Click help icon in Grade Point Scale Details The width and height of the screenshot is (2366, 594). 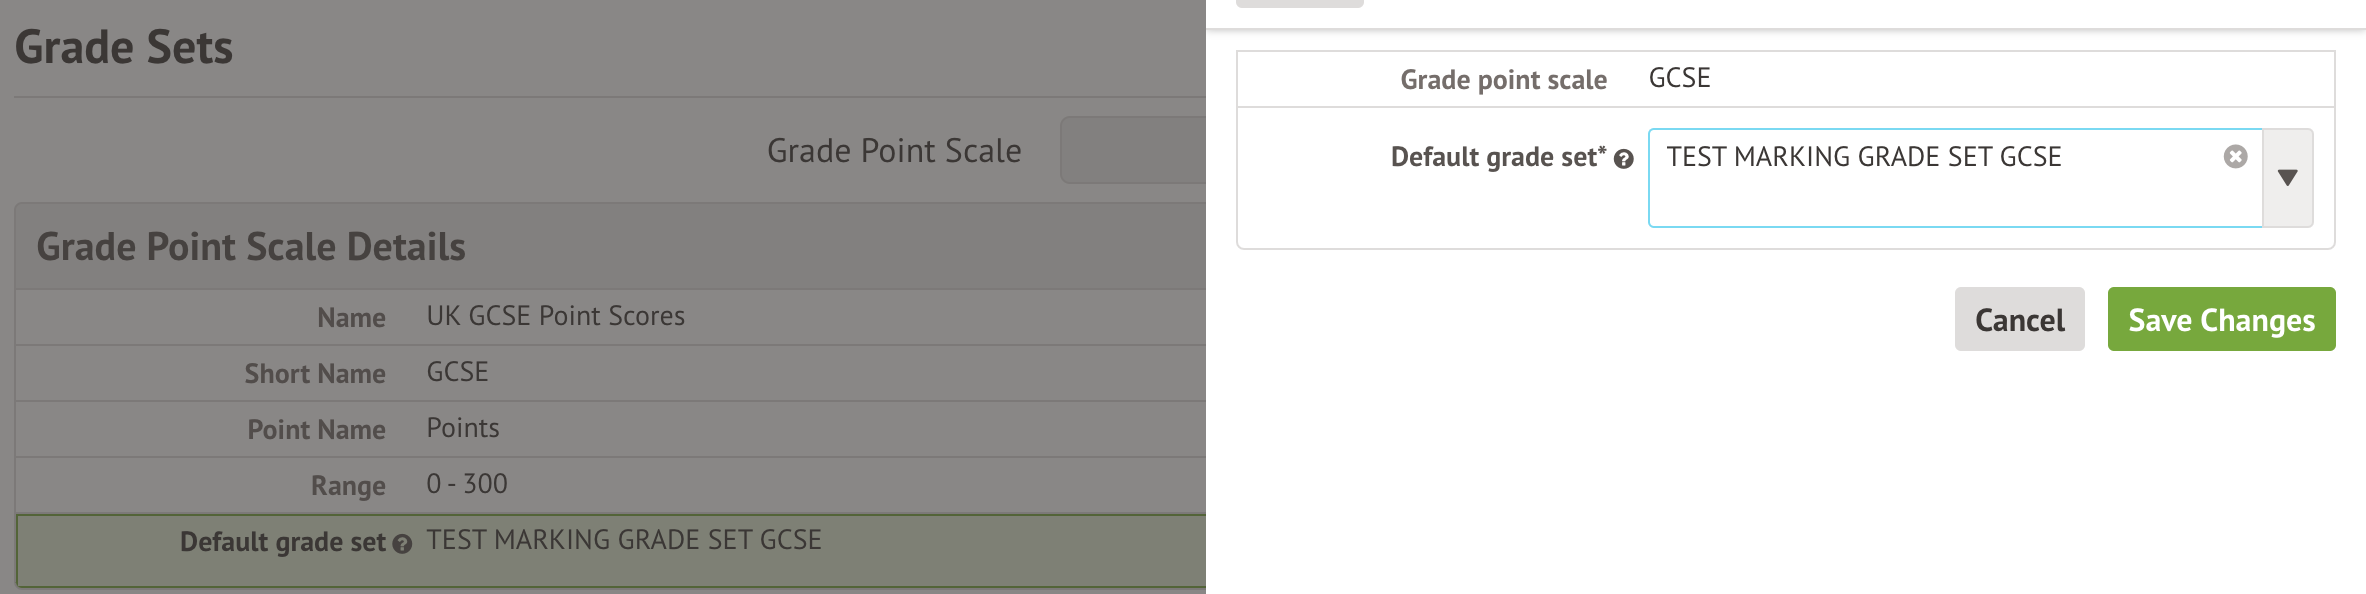coord(402,544)
